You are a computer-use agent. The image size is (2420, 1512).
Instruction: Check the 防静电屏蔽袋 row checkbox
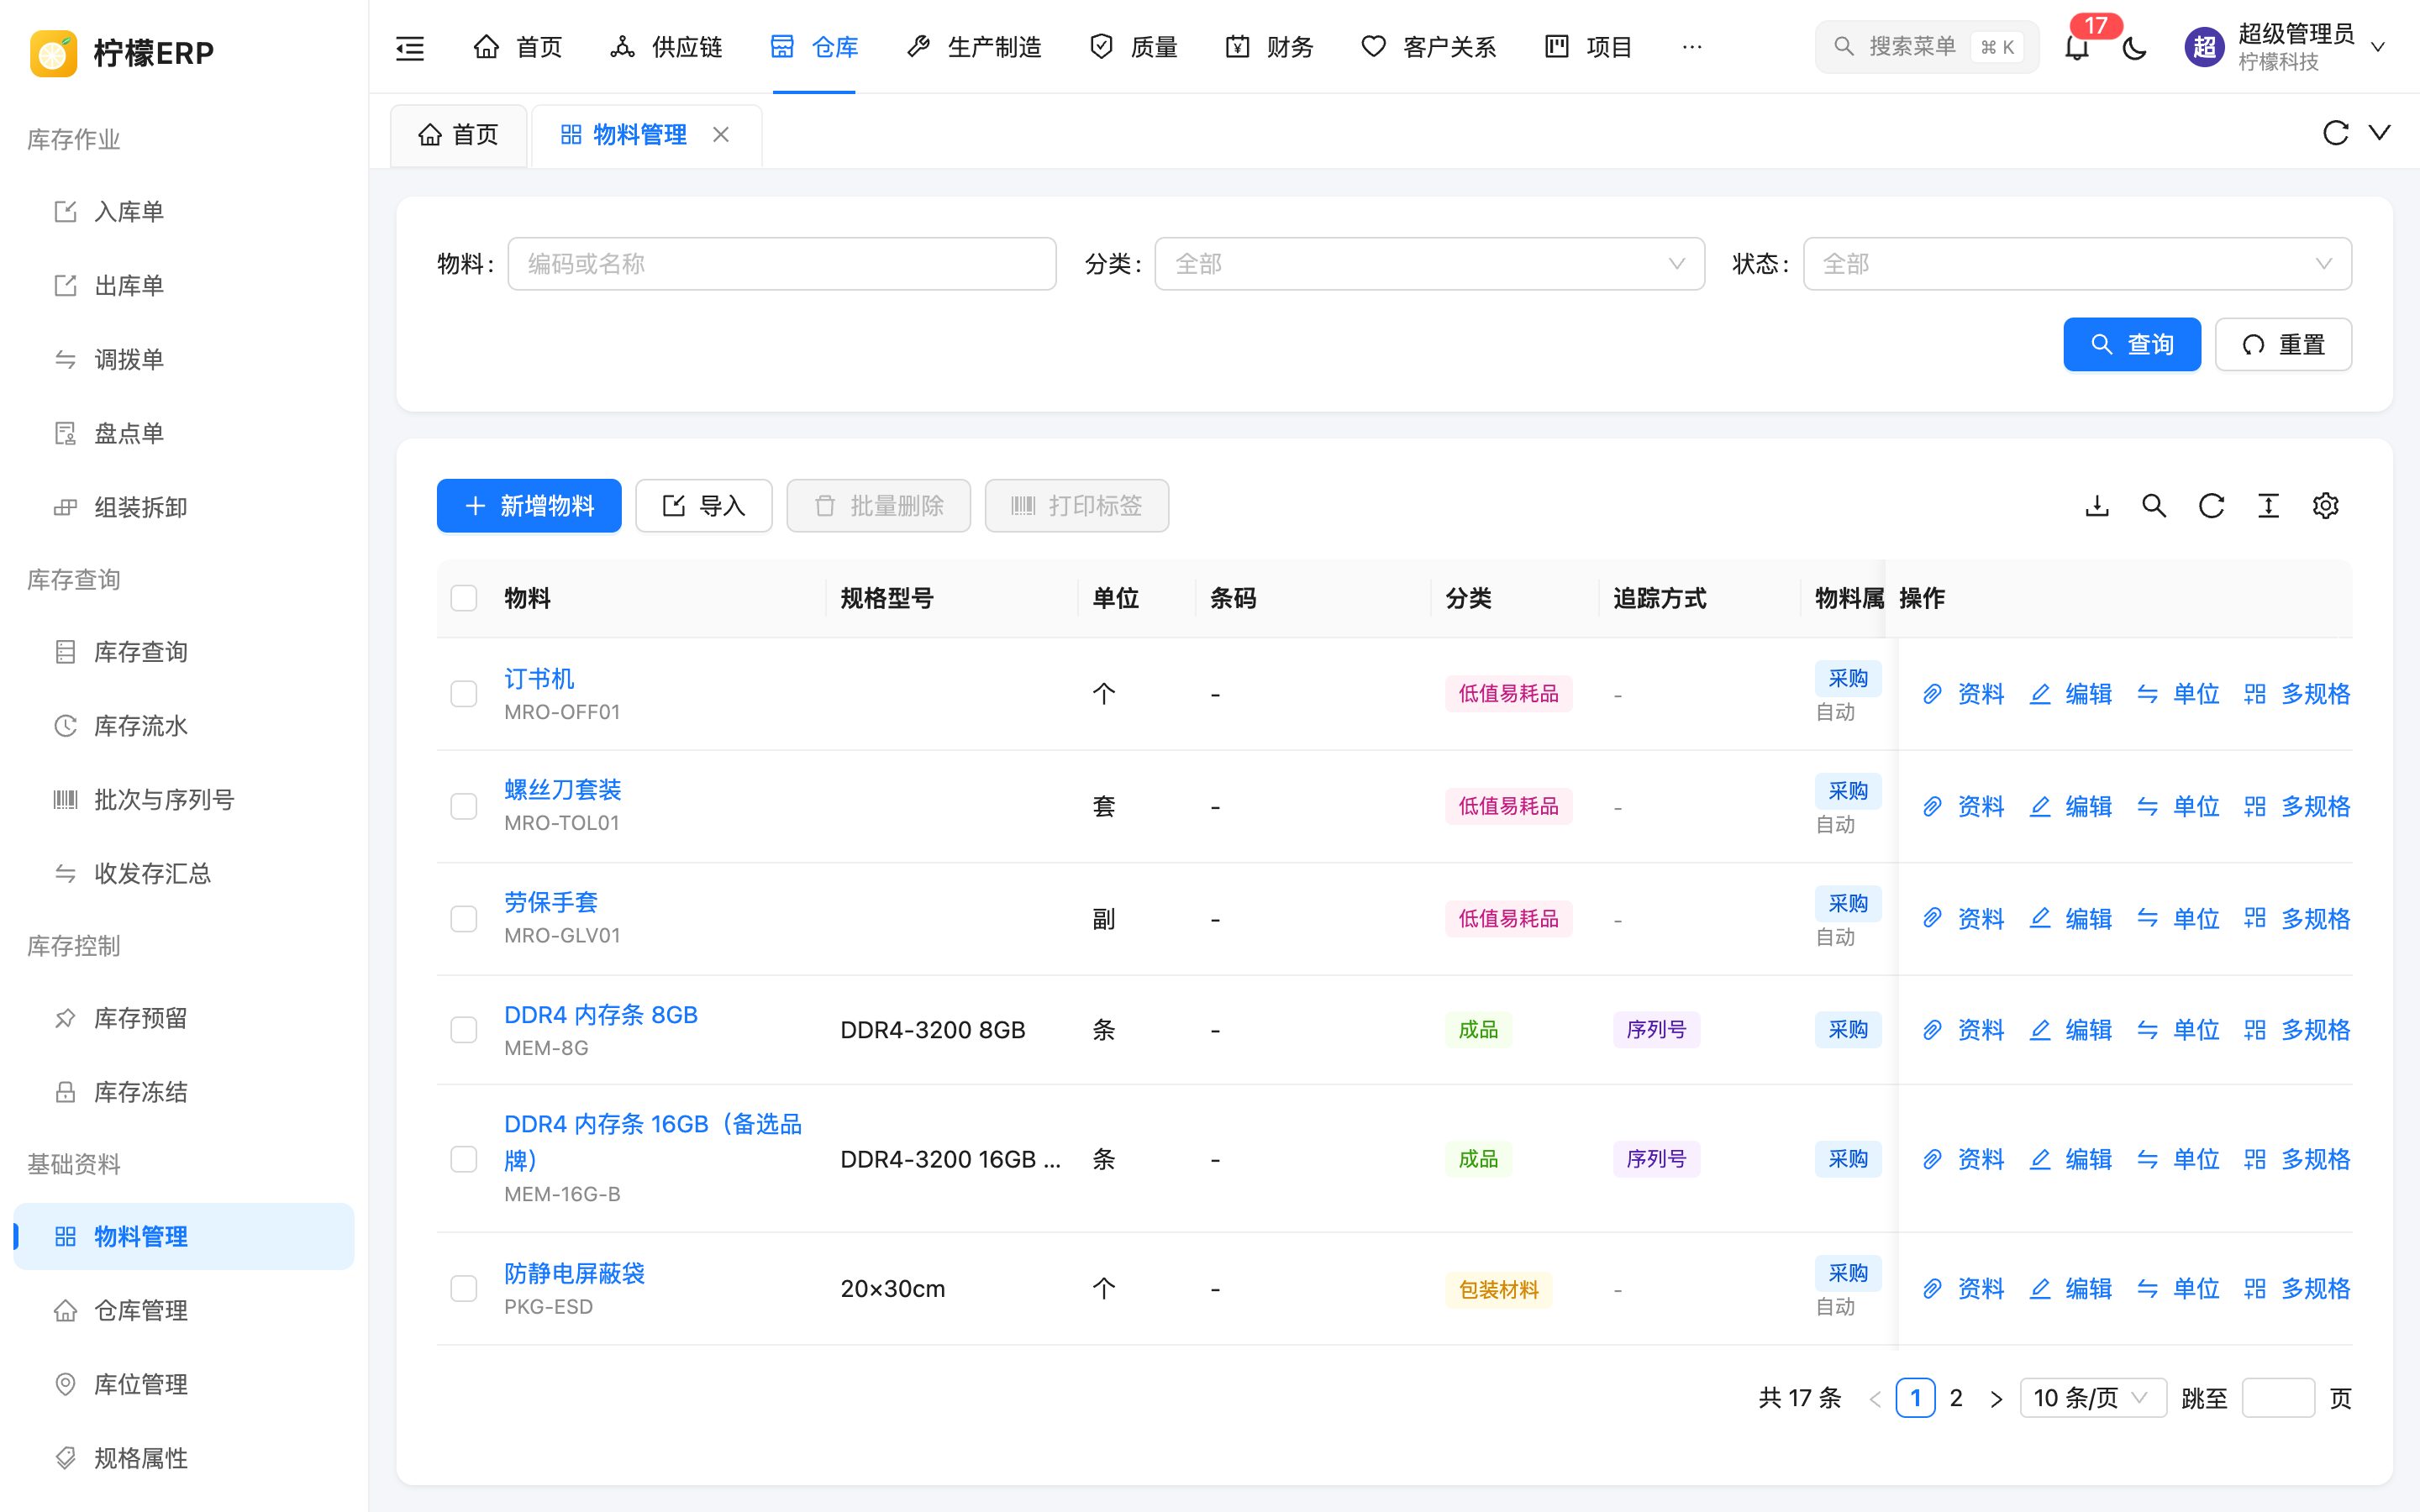click(464, 1289)
